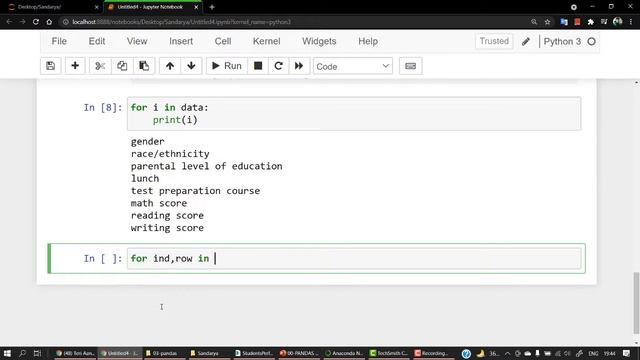
Task: Bookmark this page with the star icon
Action: coord(547,22)
